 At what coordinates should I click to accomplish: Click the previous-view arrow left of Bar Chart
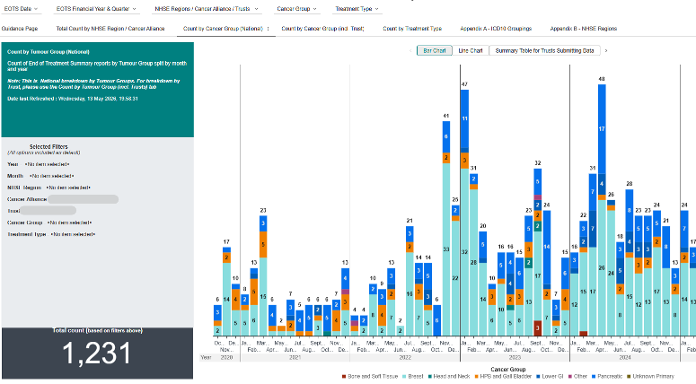(411, 51)
